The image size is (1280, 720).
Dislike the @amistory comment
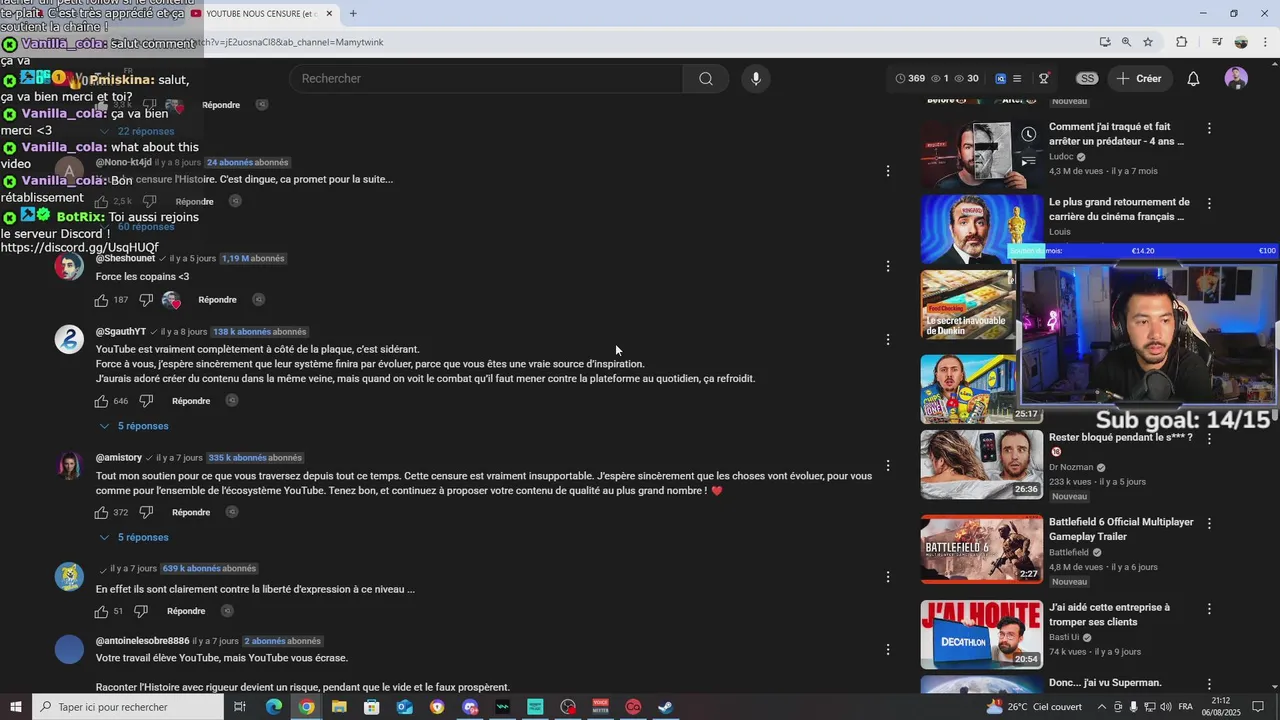pyautogui.click(x=146, y=512)
